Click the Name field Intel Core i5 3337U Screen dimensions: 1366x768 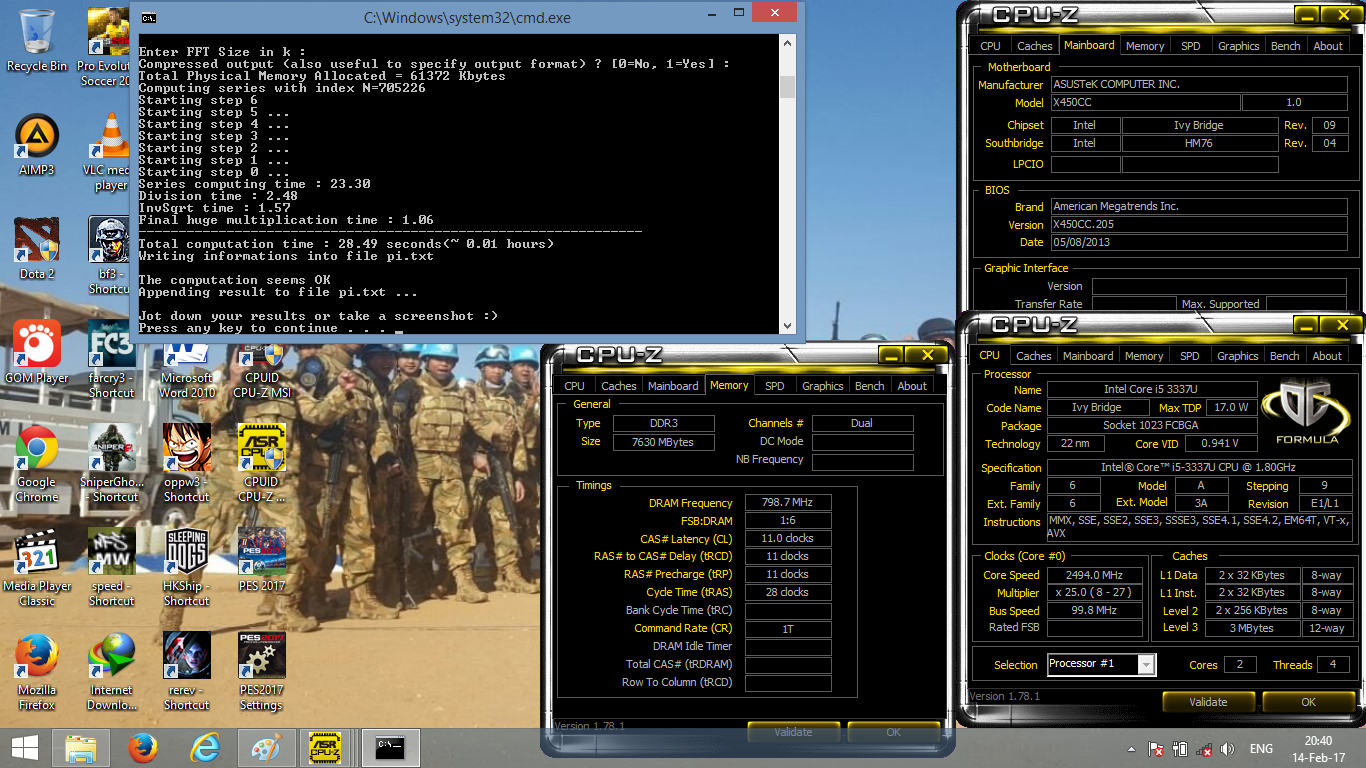(1151, 389)
